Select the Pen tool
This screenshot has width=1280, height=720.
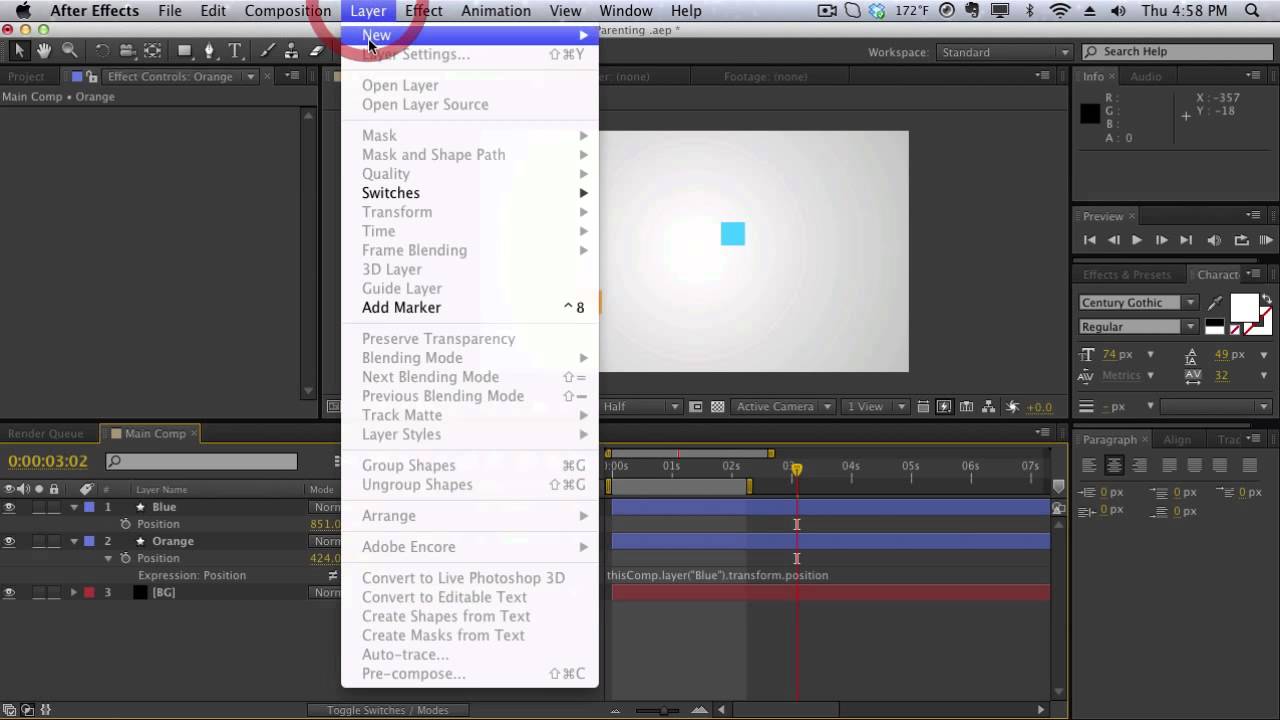tap(209, 51)
